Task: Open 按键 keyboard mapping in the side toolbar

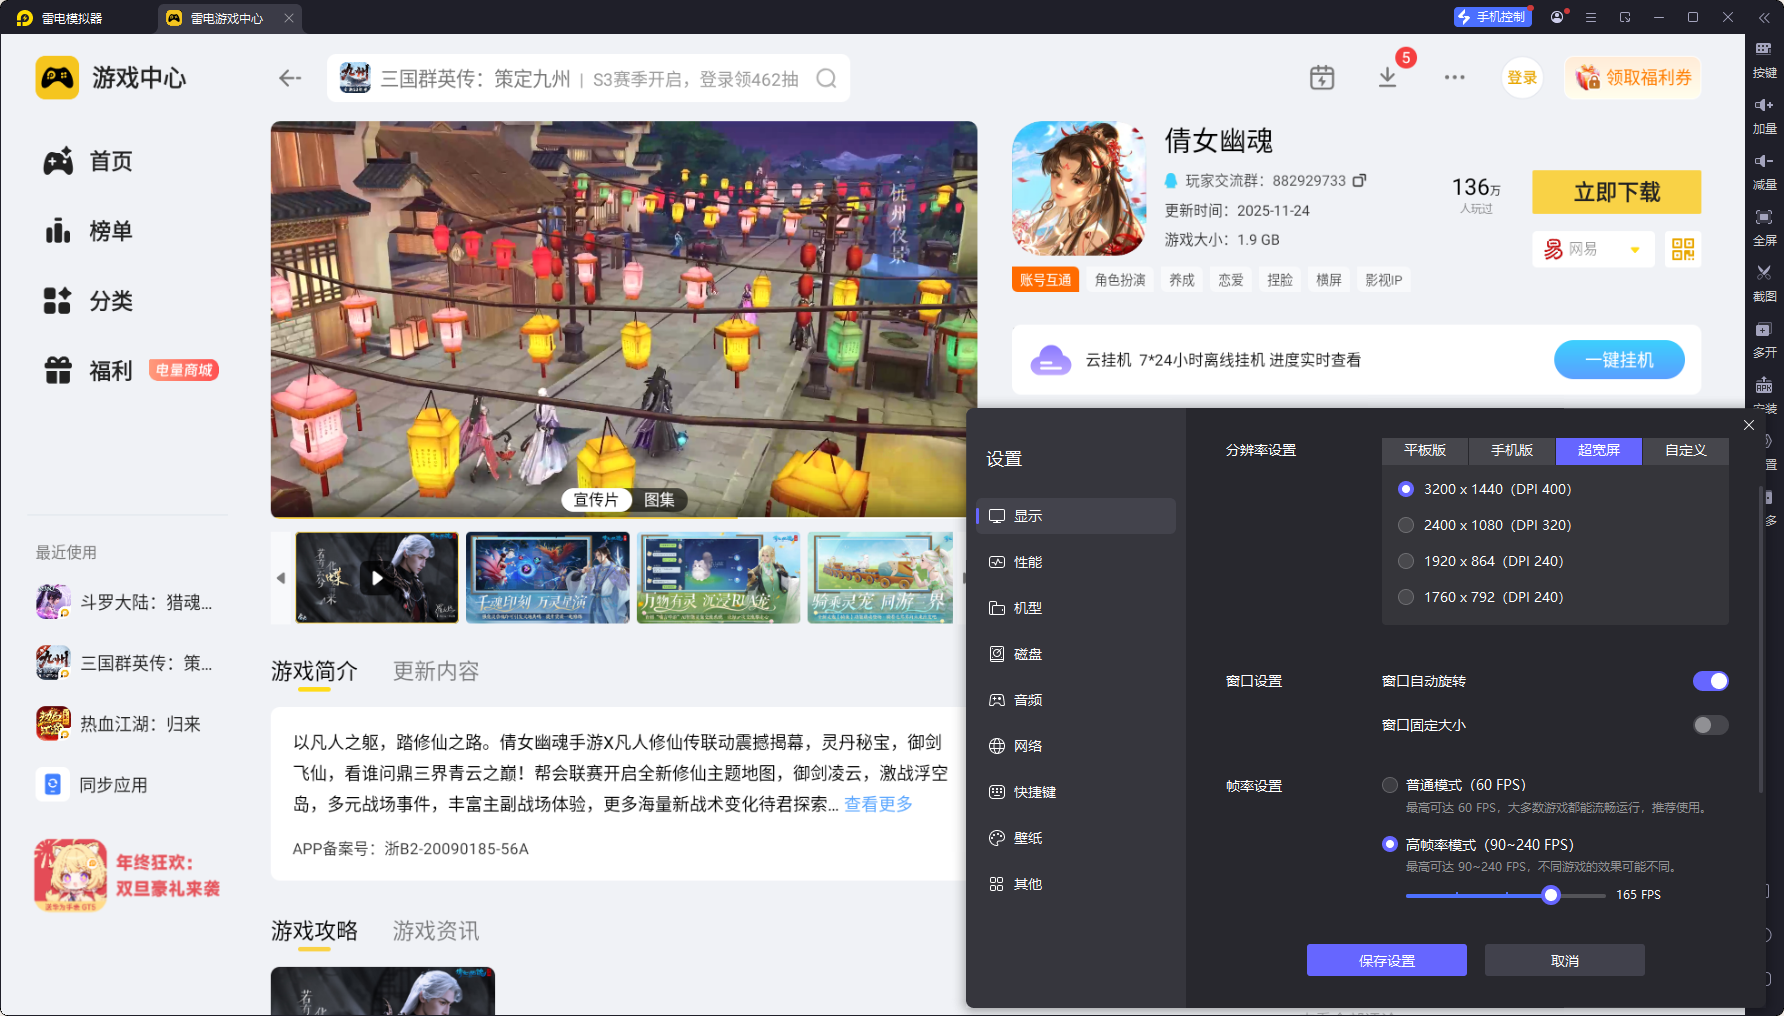Action: [1764, 58]
